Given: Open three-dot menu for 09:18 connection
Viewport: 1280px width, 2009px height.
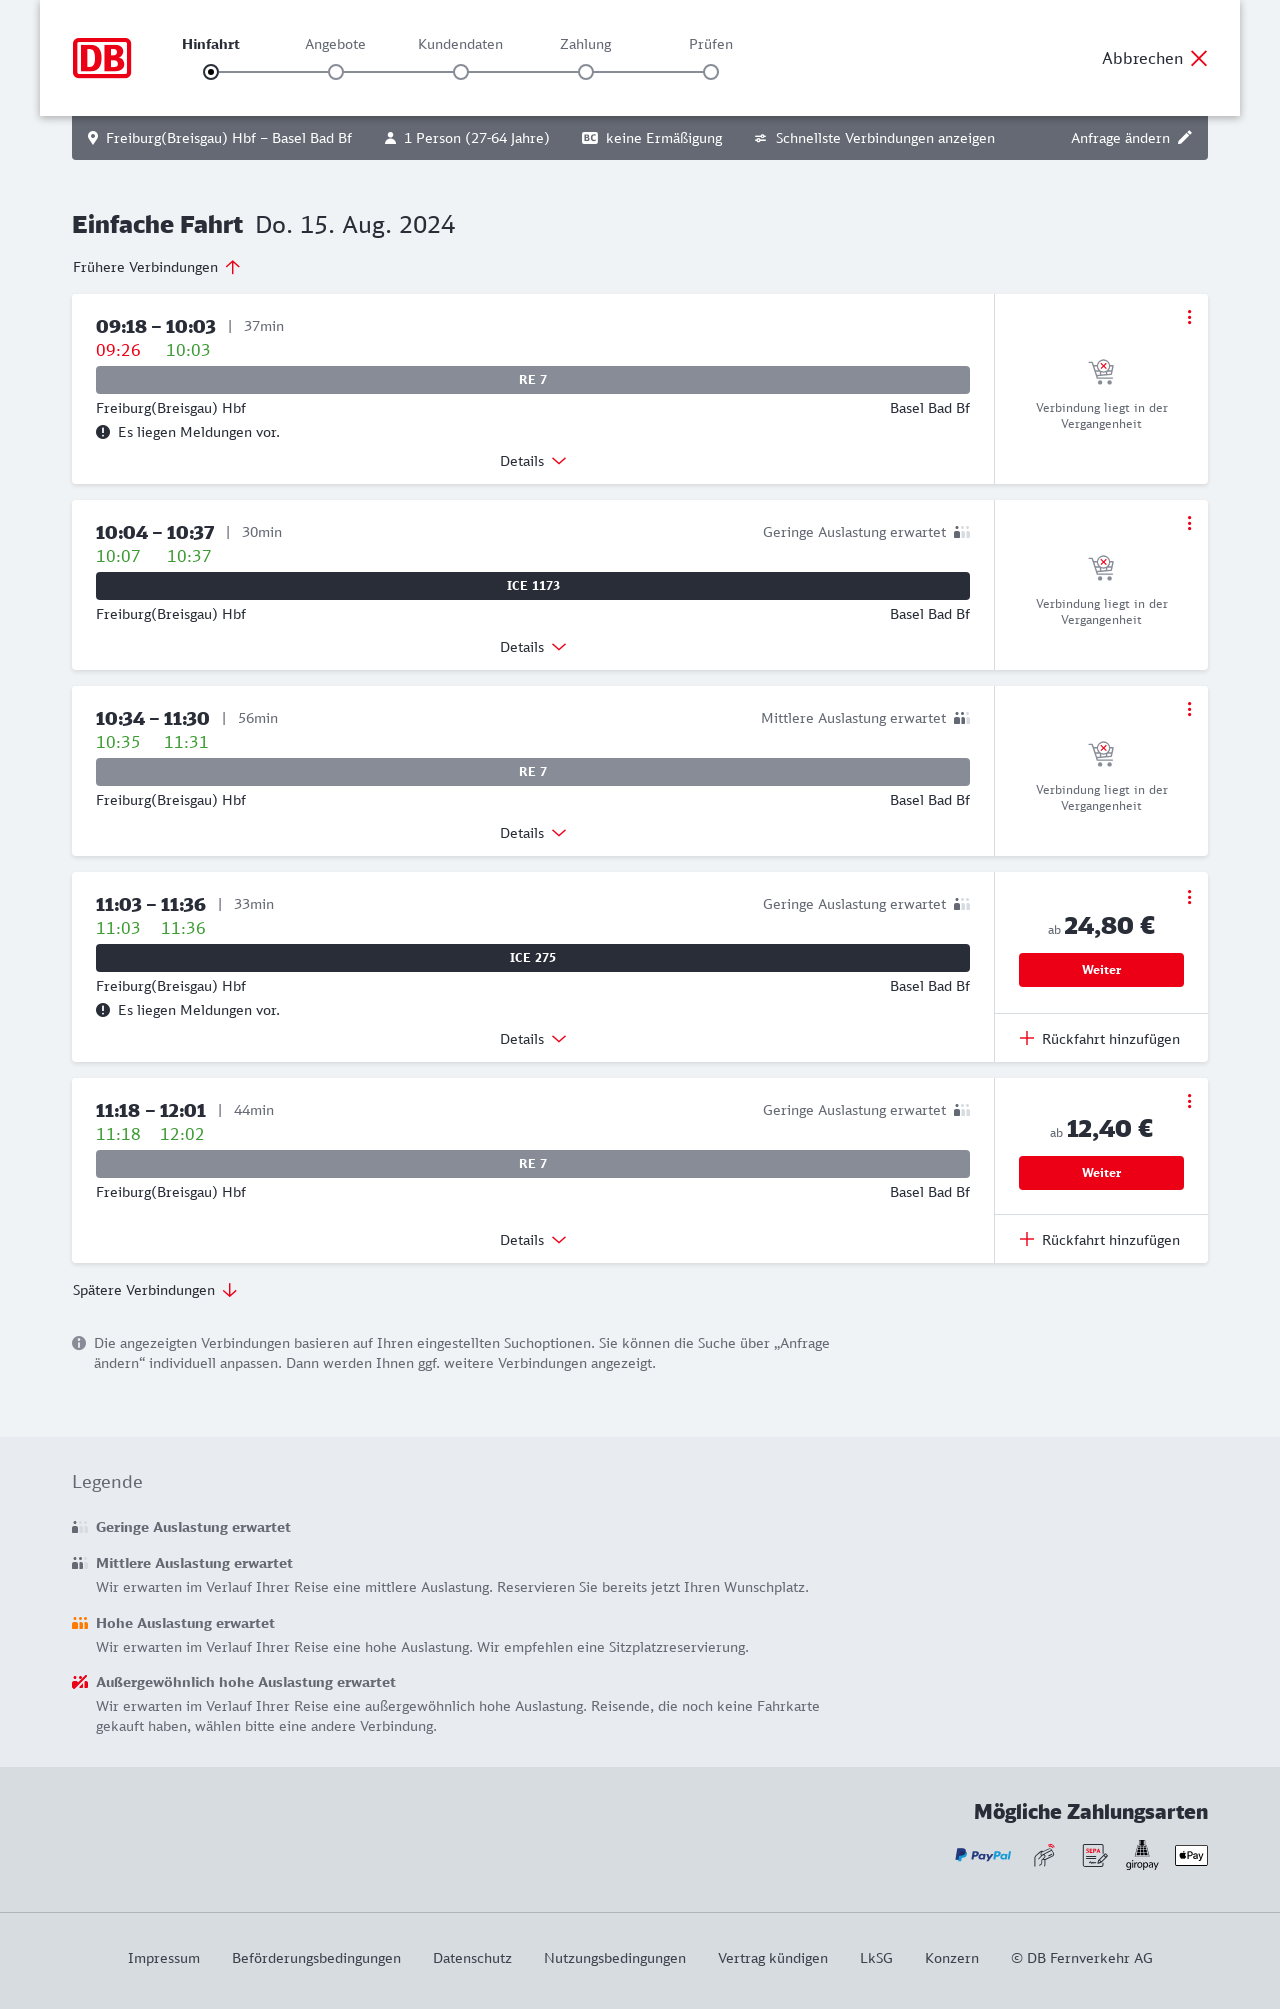Looking at the screenshot, I should tap(1189, 317).
